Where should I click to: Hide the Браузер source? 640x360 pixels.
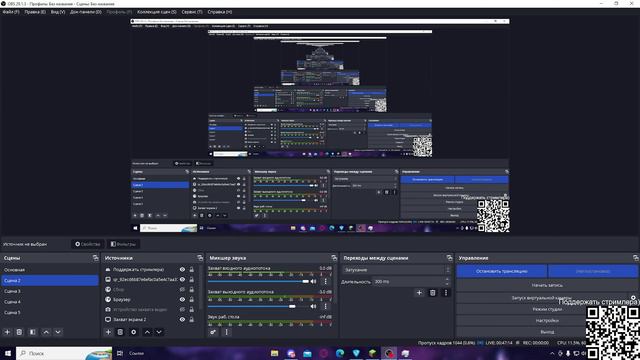[182, 300]
